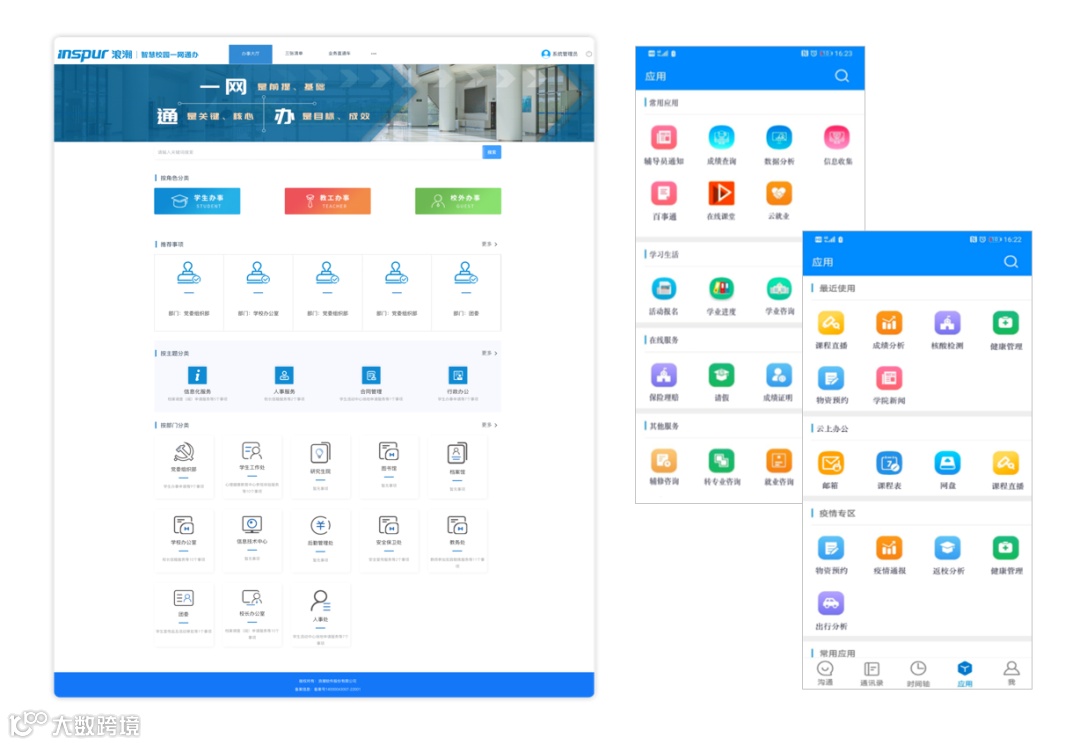Open 转专业咨询 app icon

coord(721,460)
